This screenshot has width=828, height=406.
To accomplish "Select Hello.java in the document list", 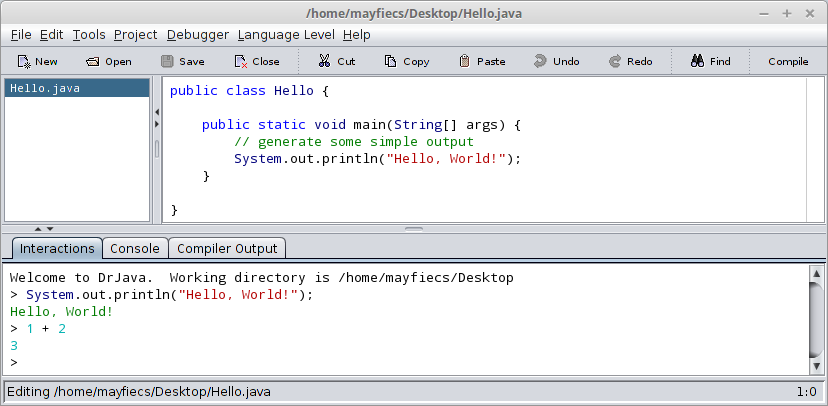I will (77, 88).
